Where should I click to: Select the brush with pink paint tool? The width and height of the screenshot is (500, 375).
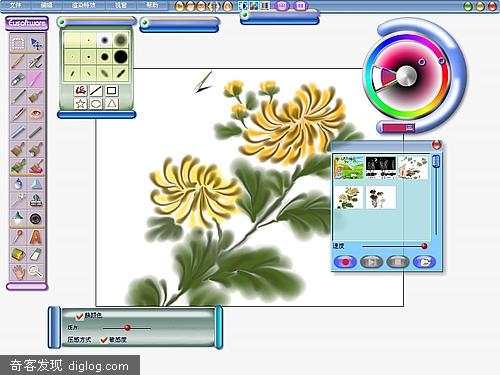[36, 166]
